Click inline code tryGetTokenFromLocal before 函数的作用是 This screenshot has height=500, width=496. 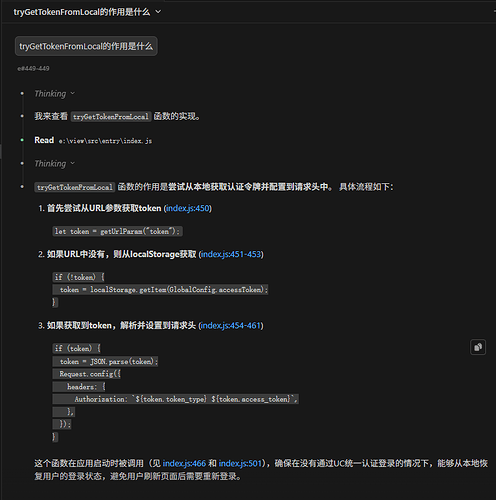pyautogui.click(x=75, y=187)
